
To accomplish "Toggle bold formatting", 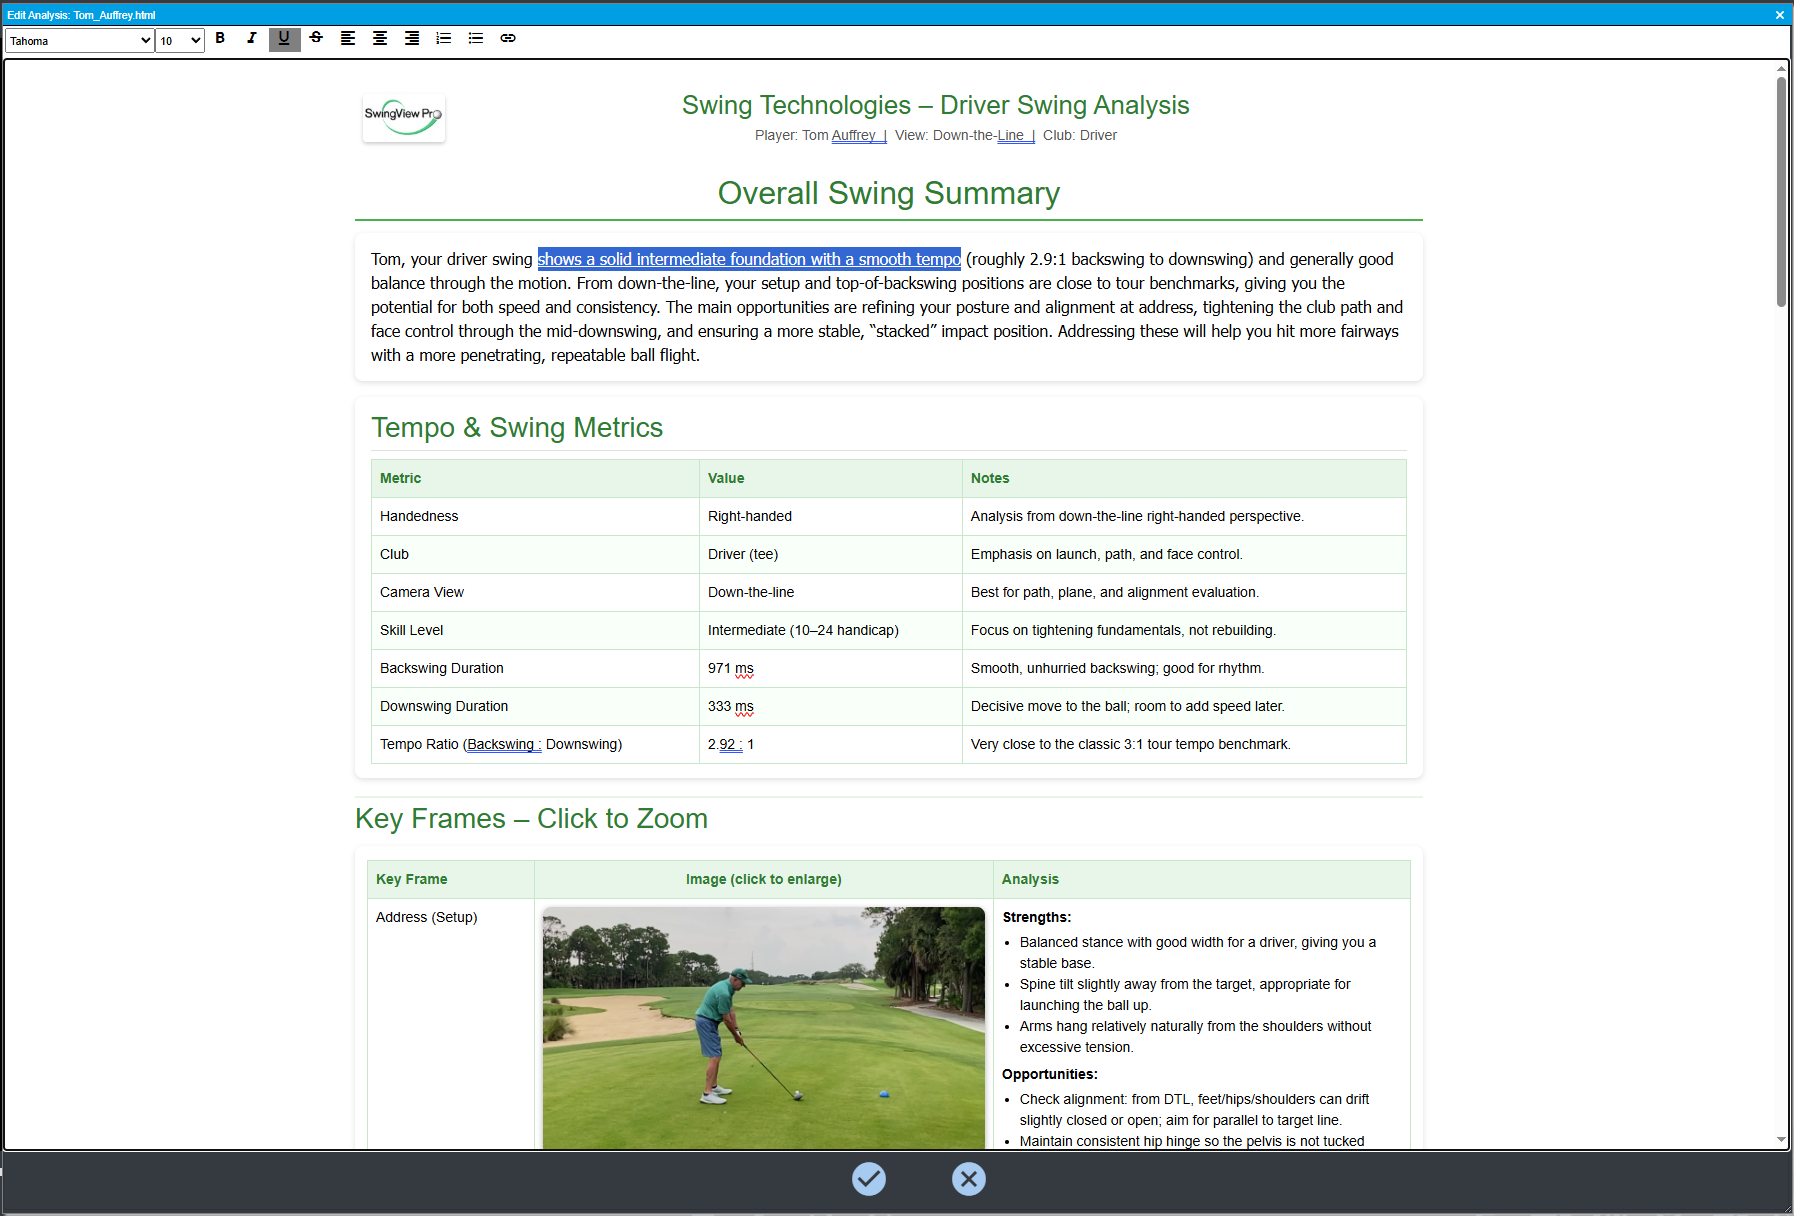I will (220, 39).
